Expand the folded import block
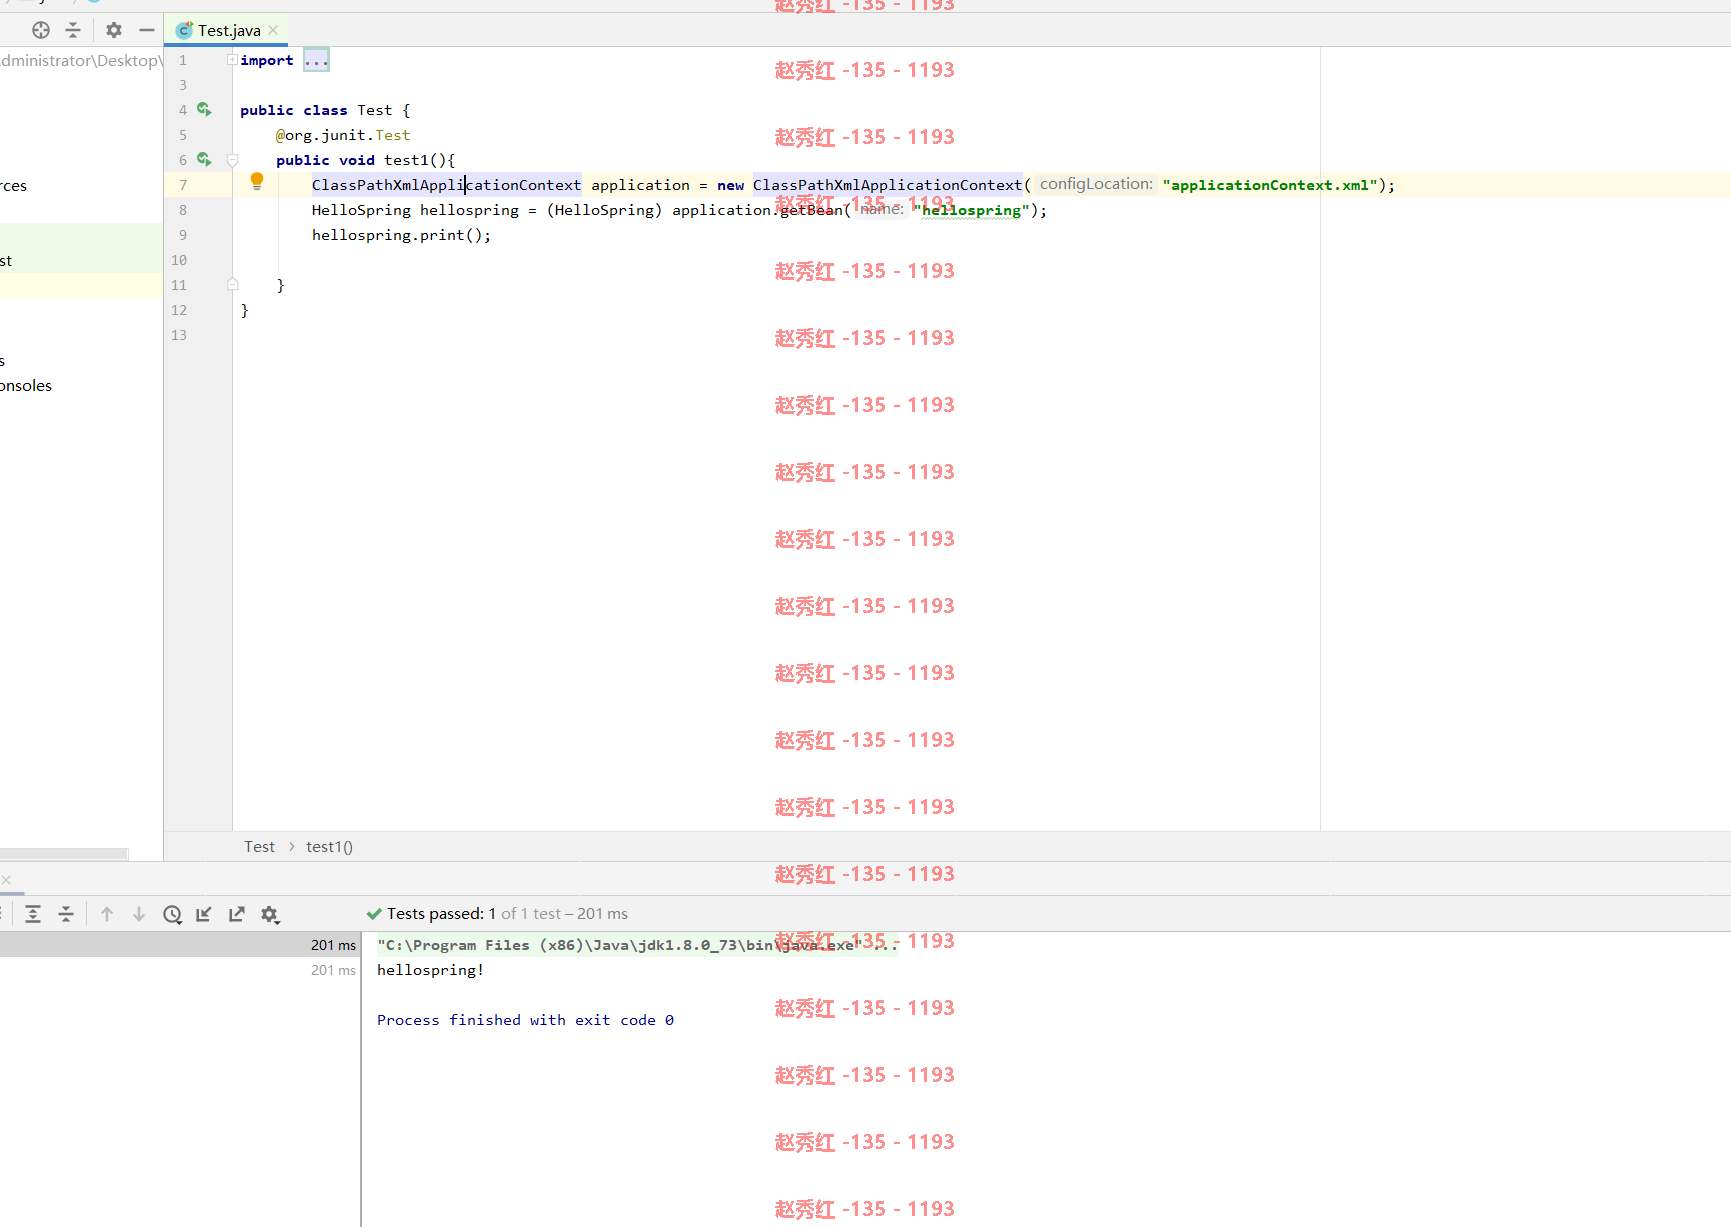Viewport: 1731px width, 1227px height. [x=232, y=60]
